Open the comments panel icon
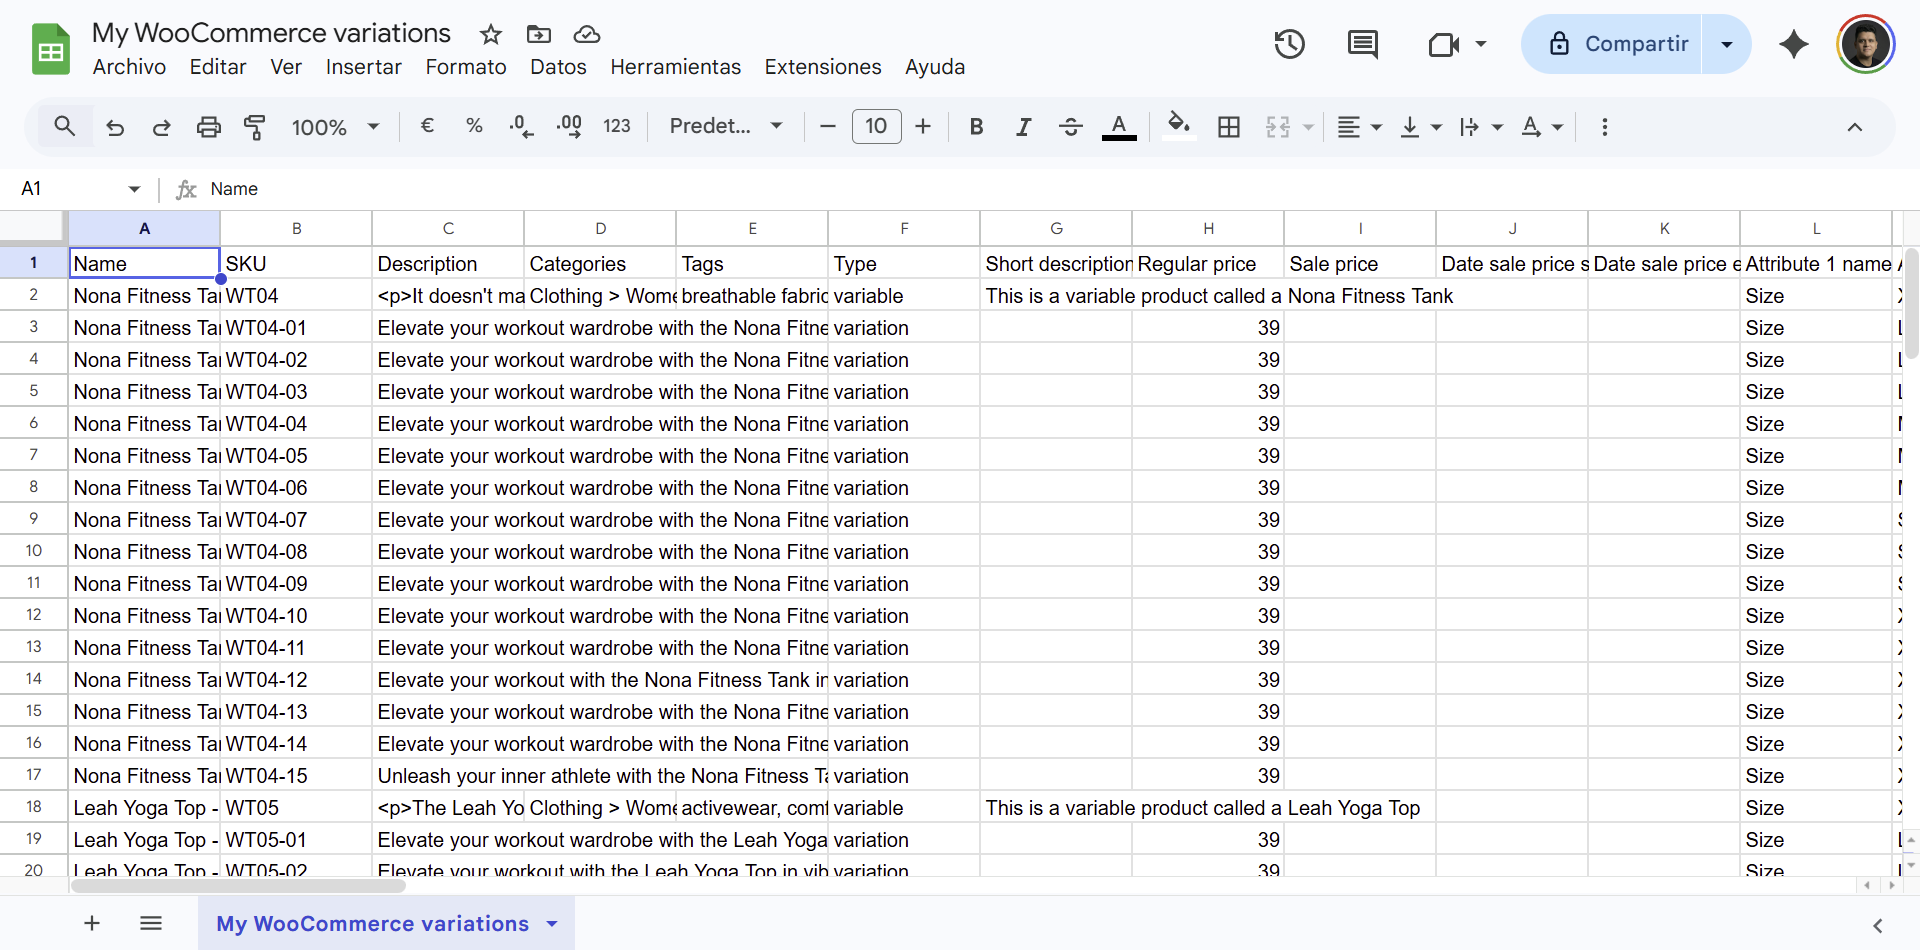1920x950 pixels. 1362,44
